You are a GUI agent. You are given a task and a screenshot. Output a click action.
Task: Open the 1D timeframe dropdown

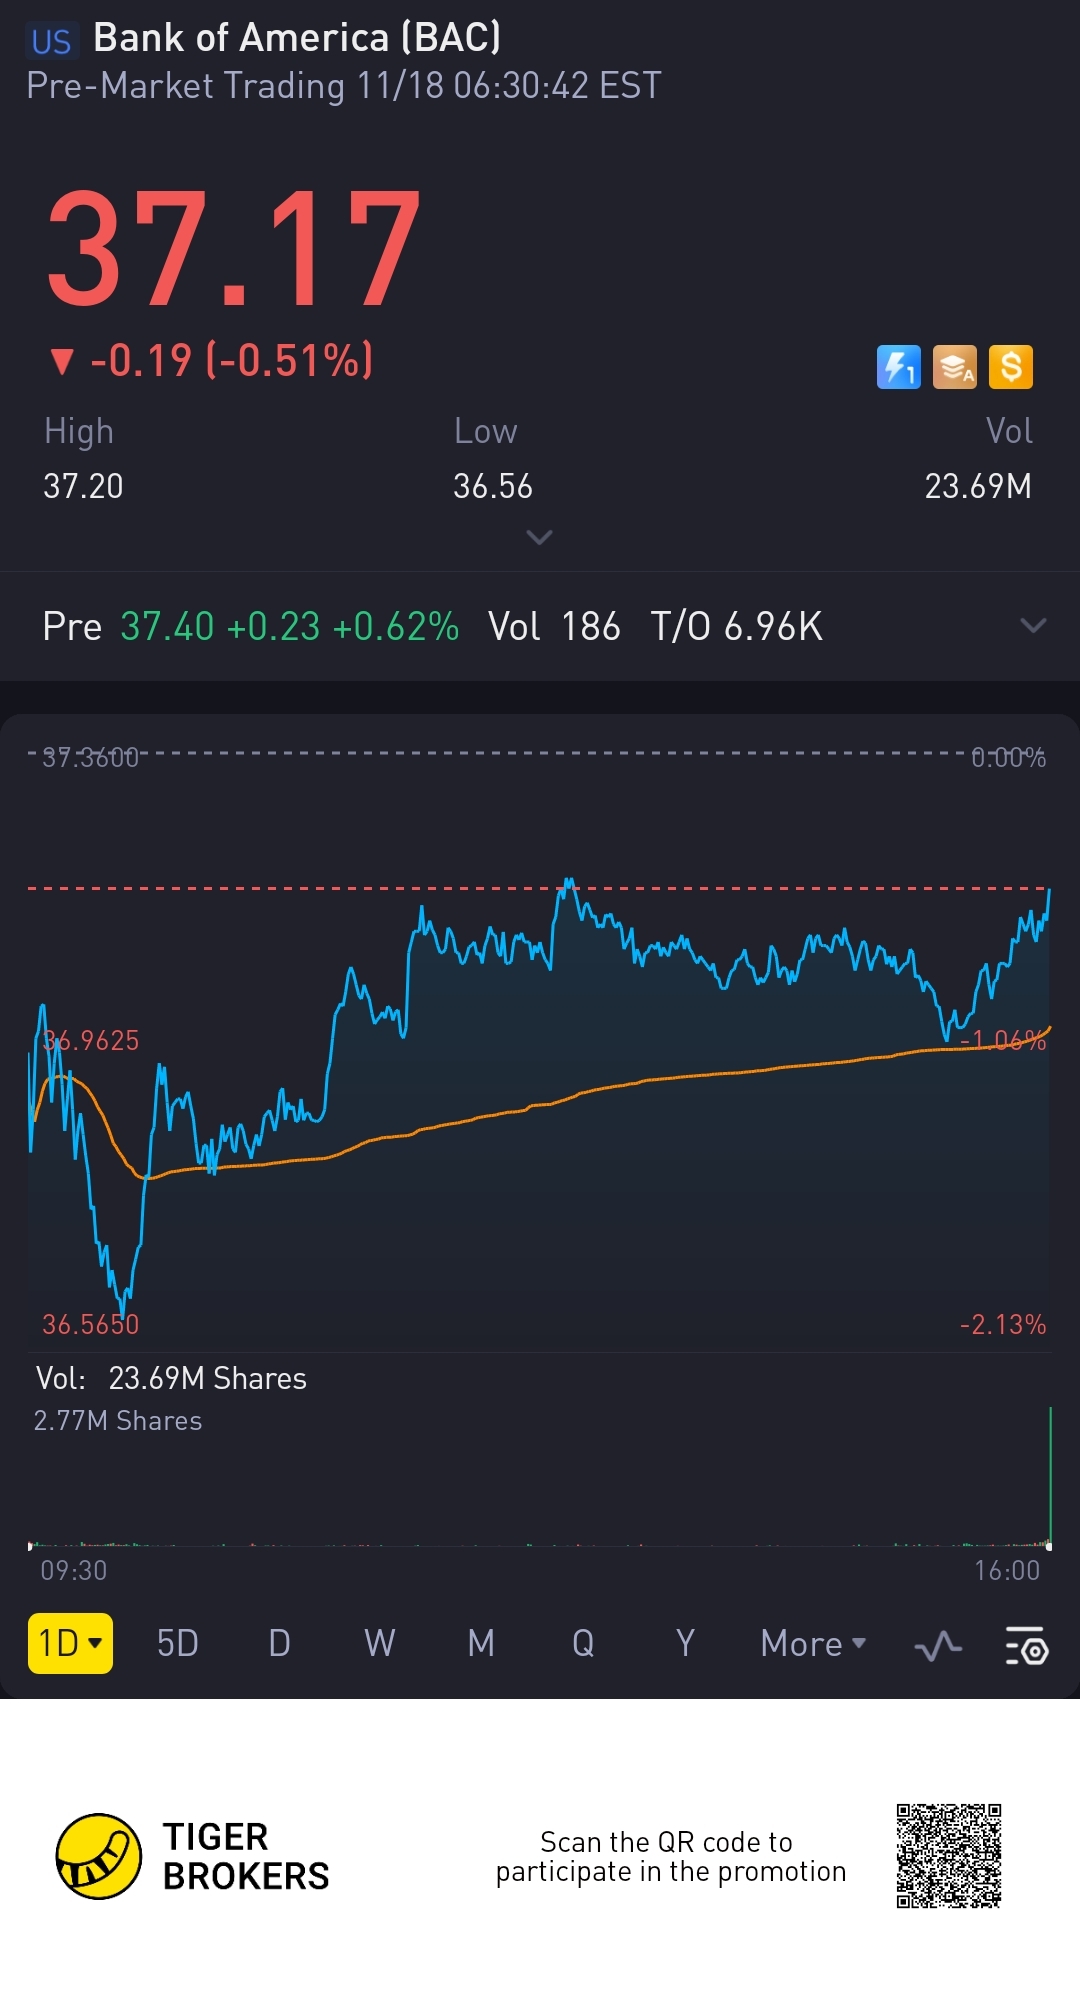[70, 1643]
